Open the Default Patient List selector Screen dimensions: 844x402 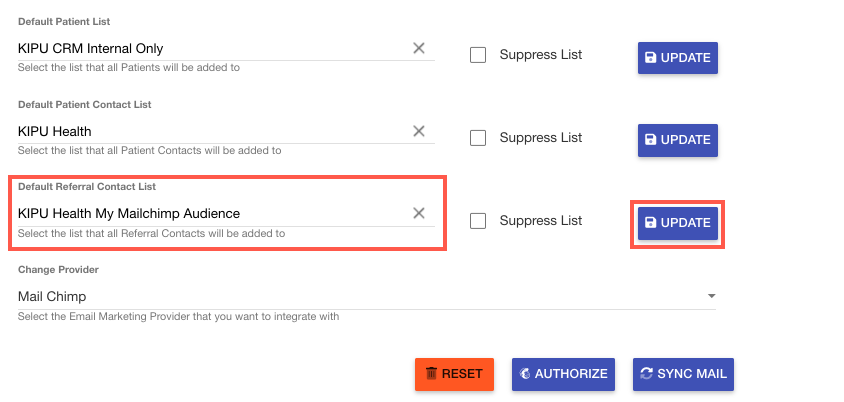click(210, 48)
